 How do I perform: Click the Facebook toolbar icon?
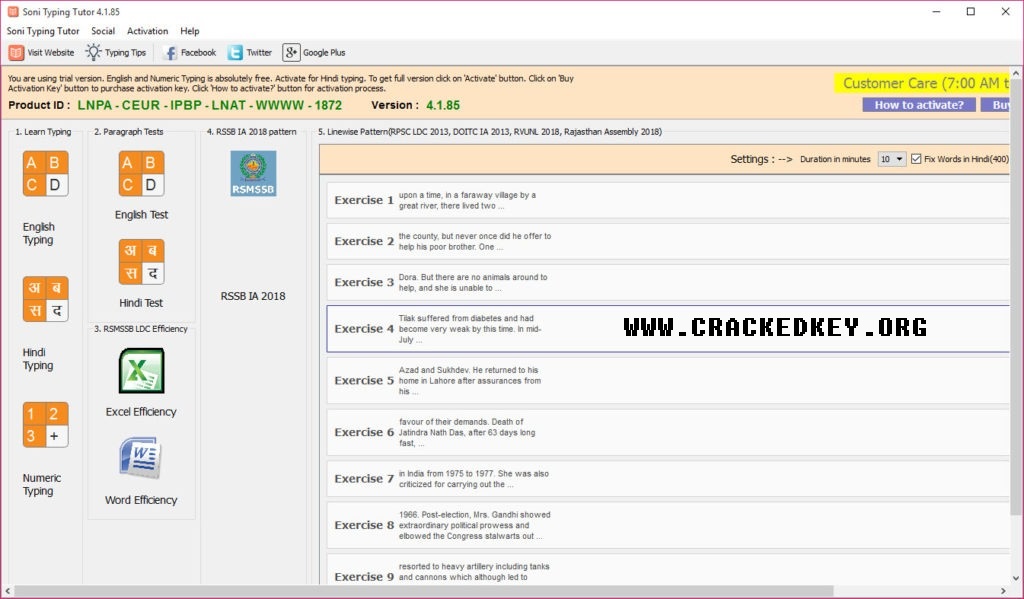[x=170, y=53]
